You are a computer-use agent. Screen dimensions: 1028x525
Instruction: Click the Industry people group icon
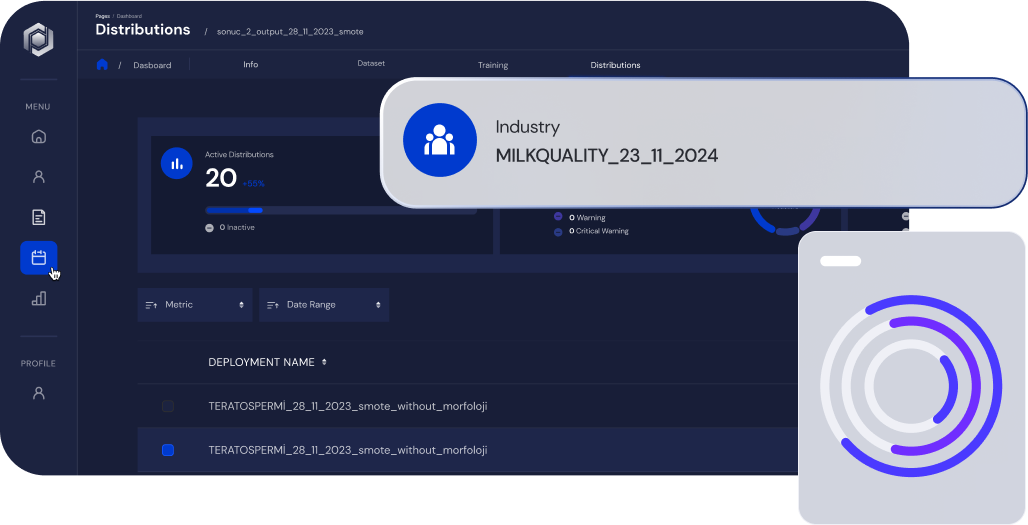(x=439, y=140)
